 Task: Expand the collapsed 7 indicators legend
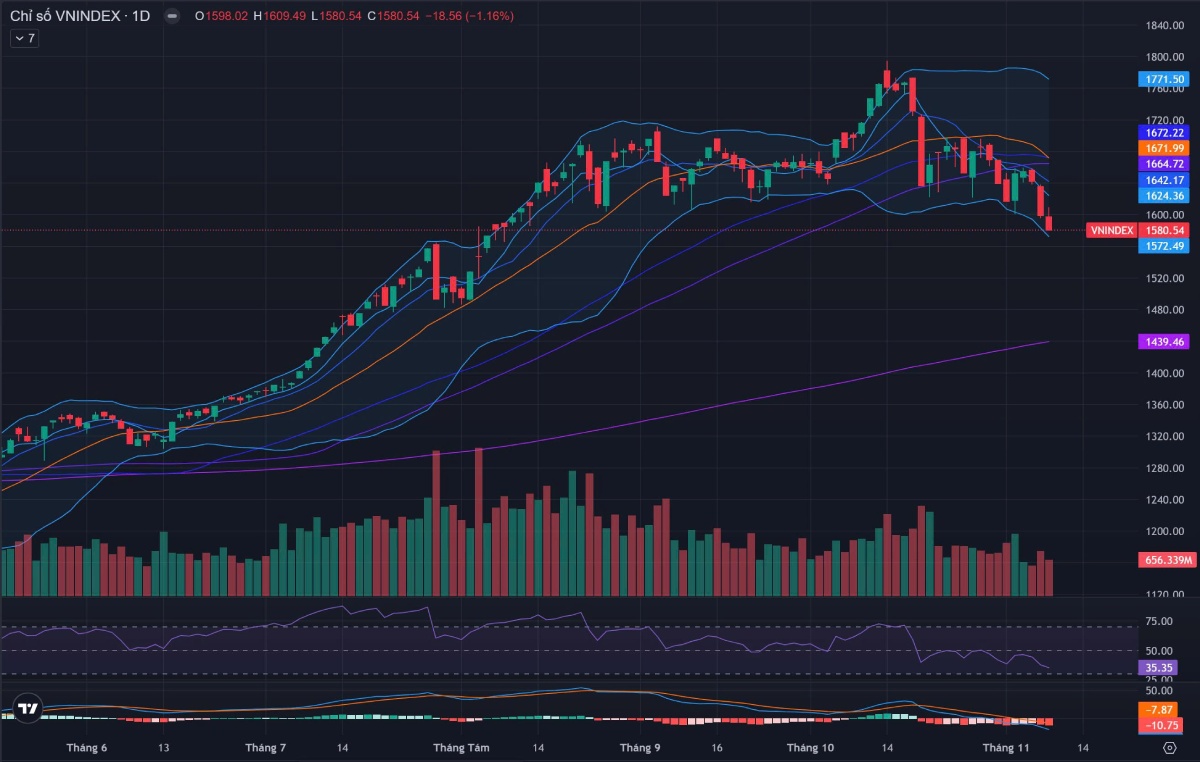25,38
